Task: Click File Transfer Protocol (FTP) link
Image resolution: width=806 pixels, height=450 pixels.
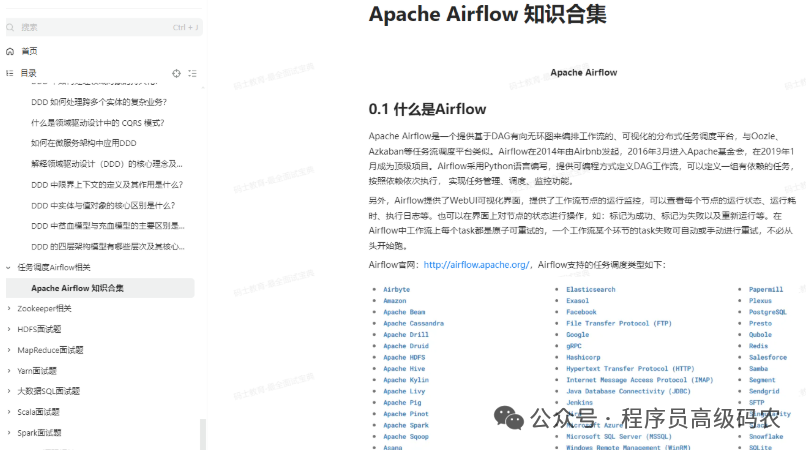Action: 619,323
